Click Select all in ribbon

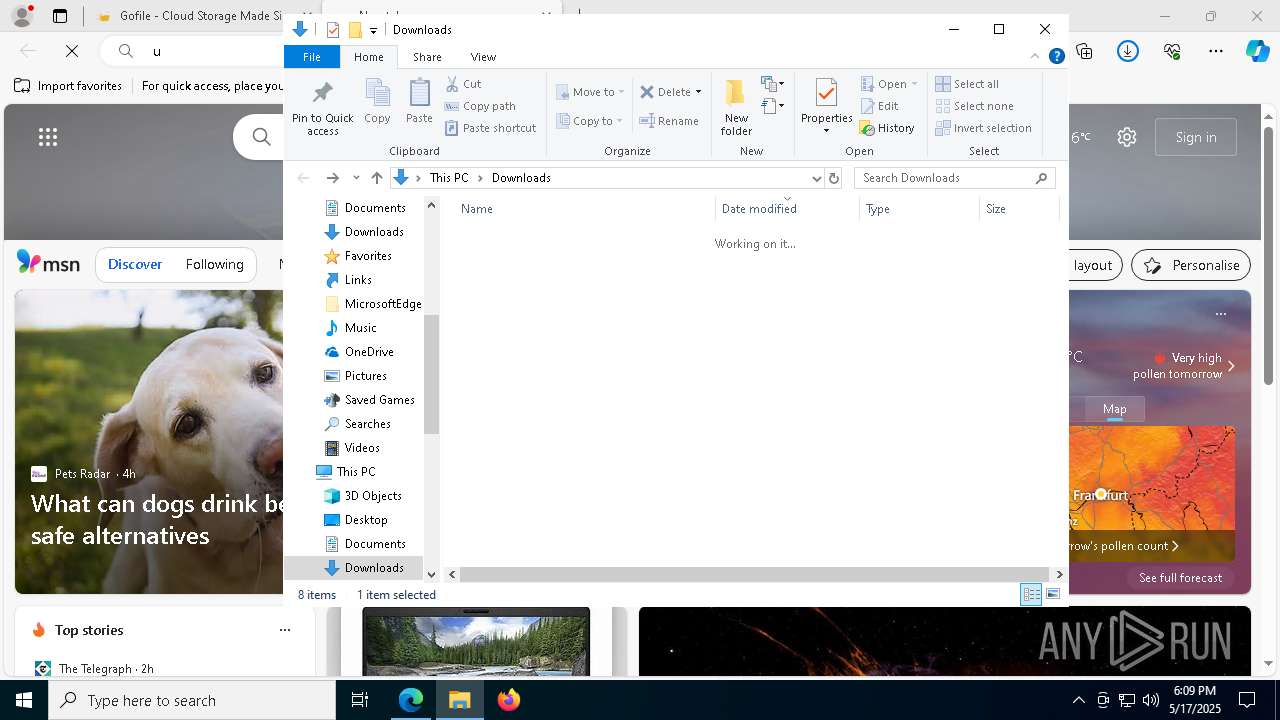click(967, 84)
